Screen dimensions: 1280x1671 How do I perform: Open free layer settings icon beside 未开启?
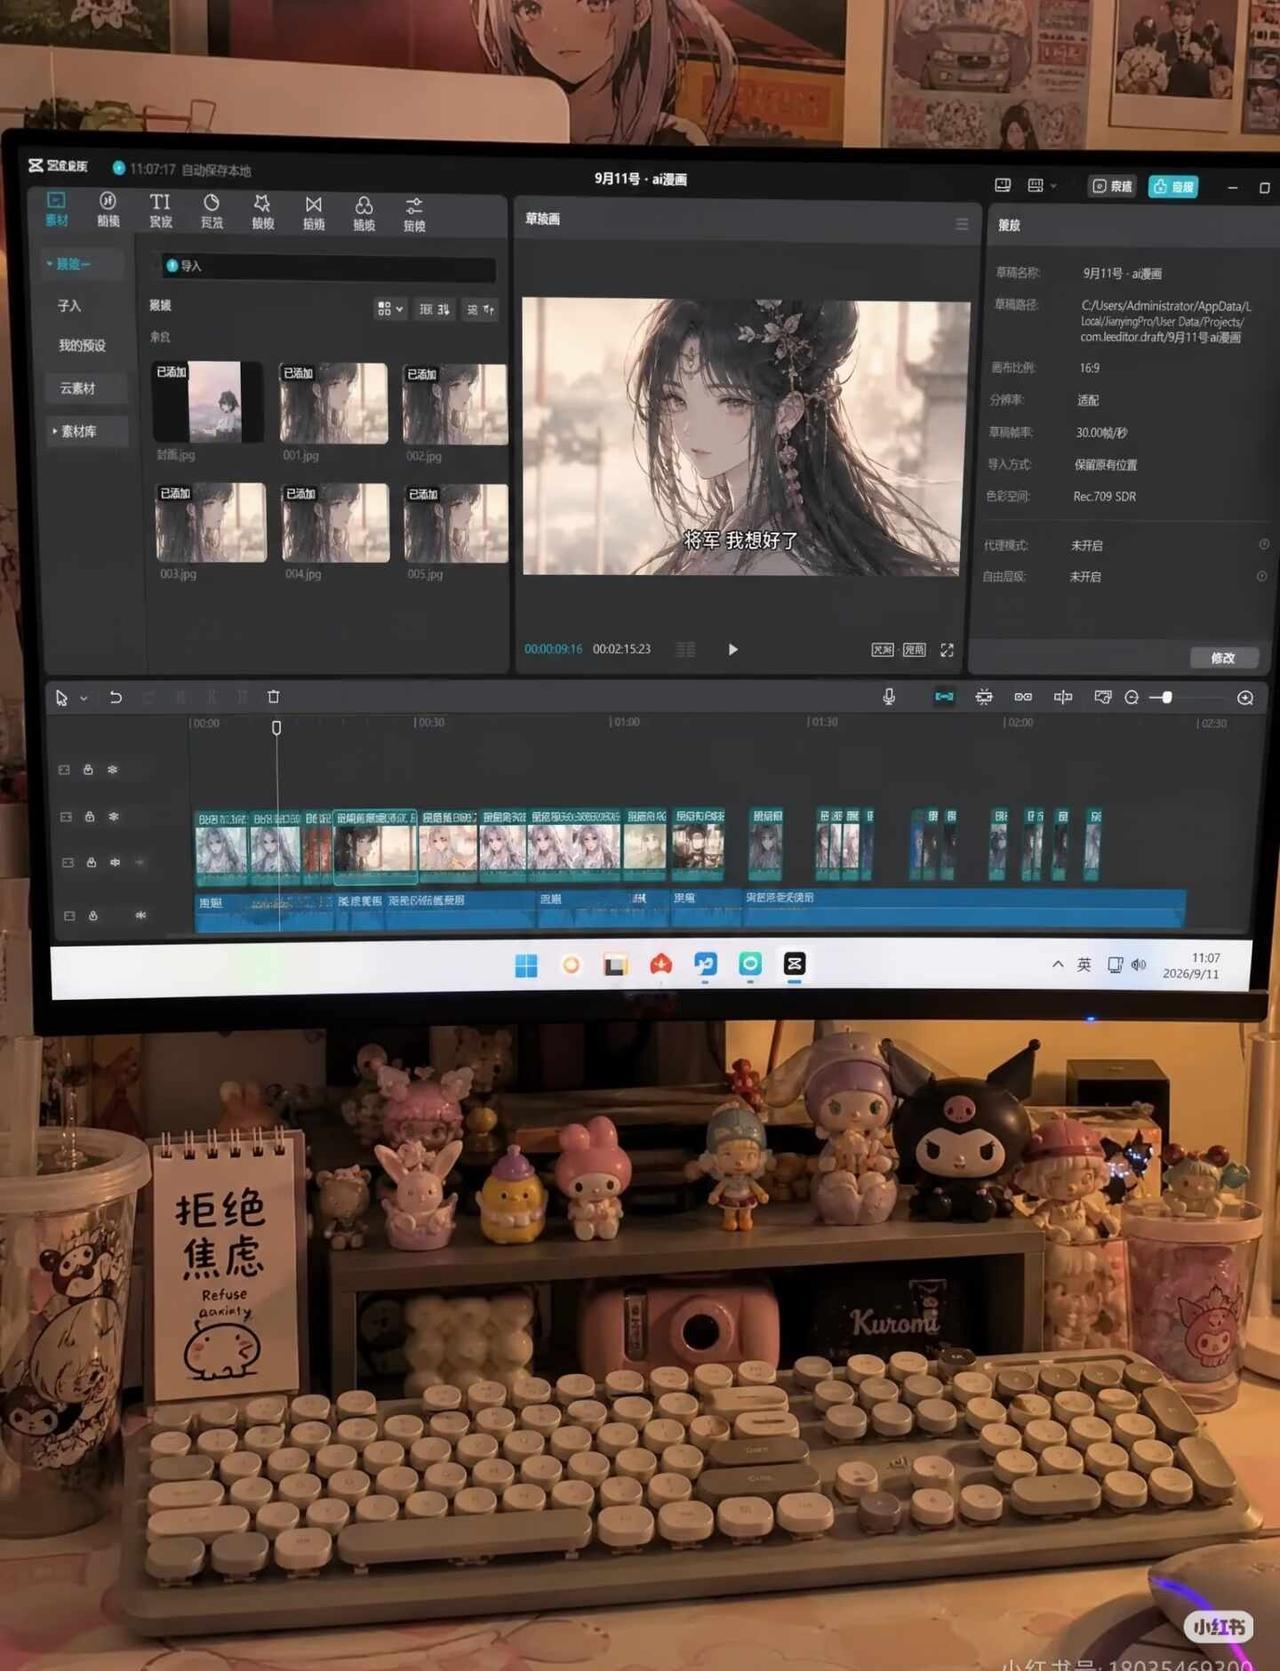click(x=1262, y=576)
